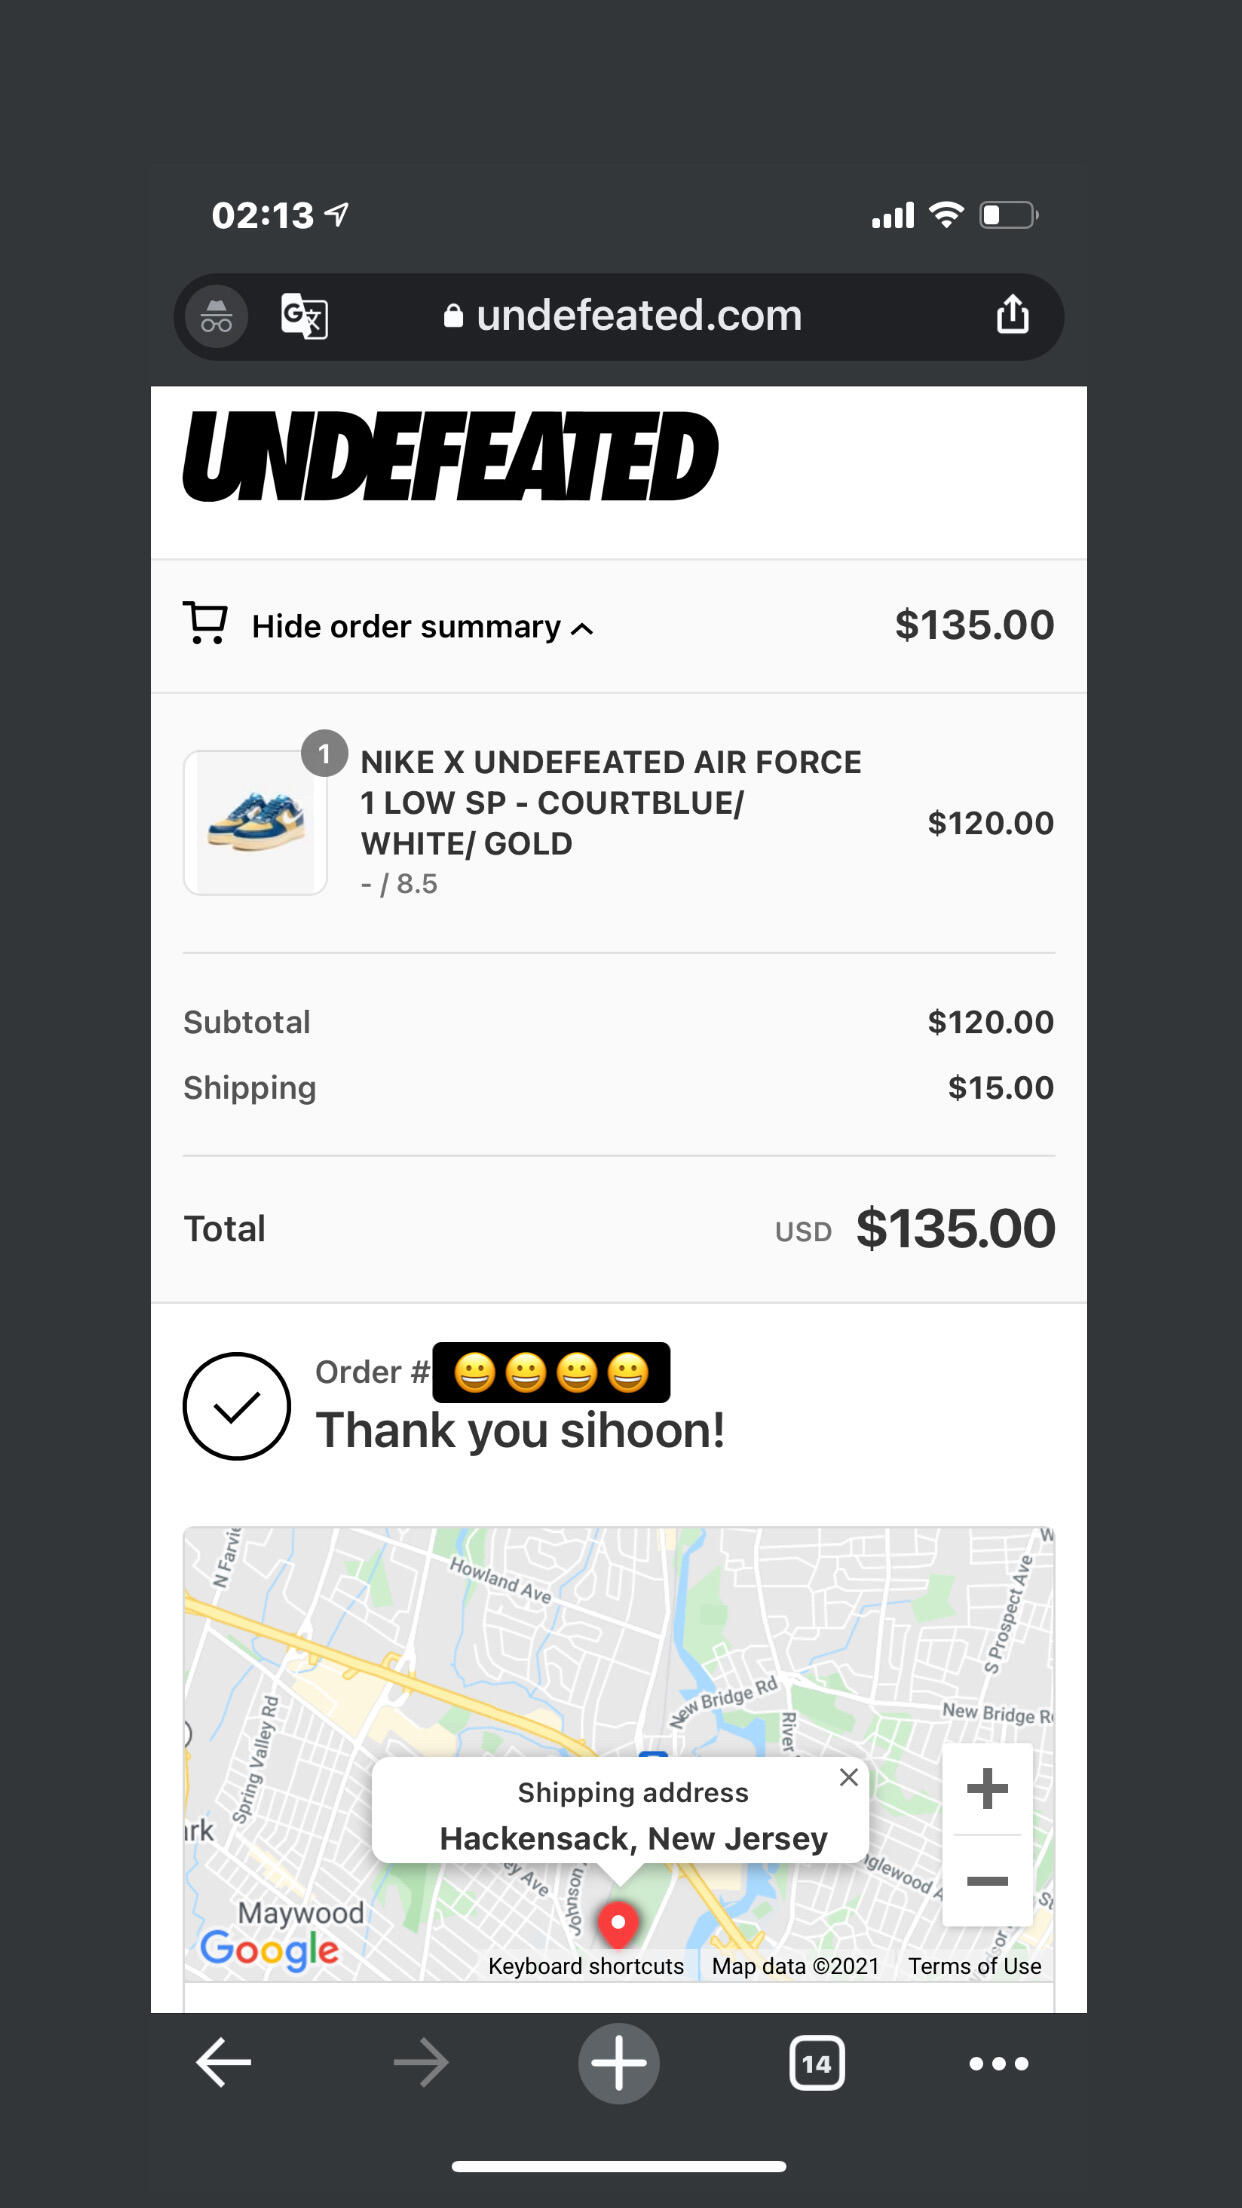
Task: Open the Google logo on map
Action: (269, 1949)
